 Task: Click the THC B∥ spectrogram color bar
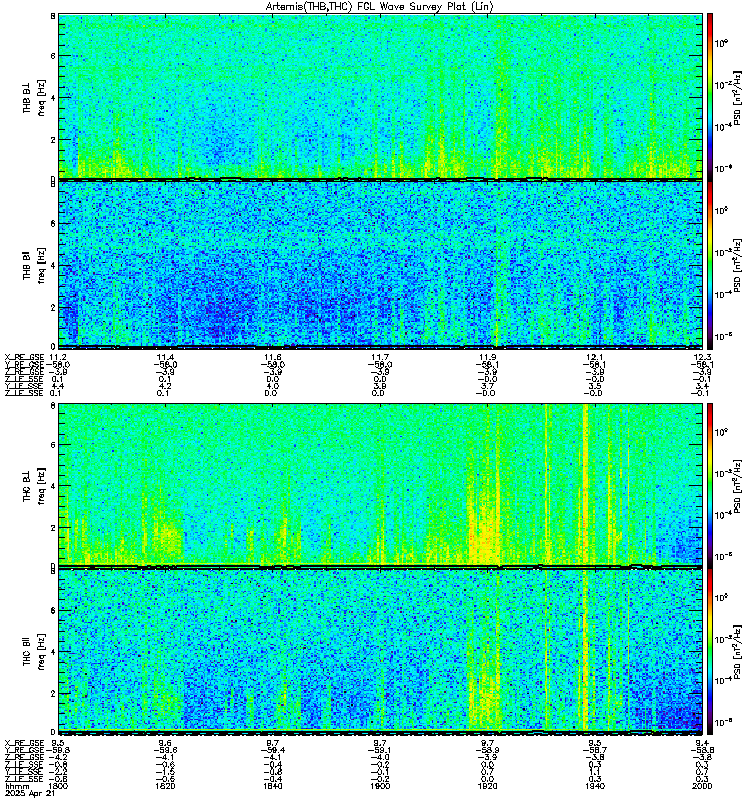[x=710, y=652]
